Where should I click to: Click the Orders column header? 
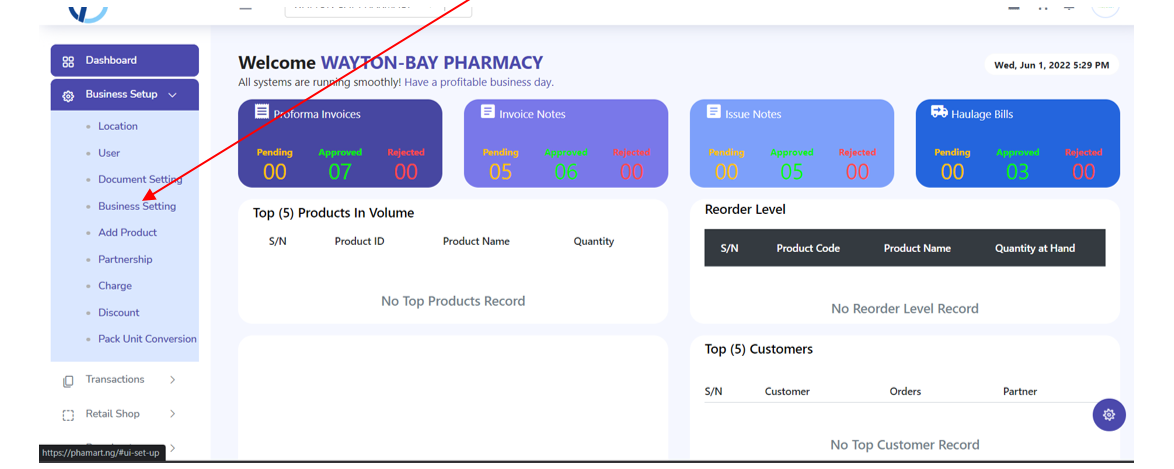click(x=905, y=391)
